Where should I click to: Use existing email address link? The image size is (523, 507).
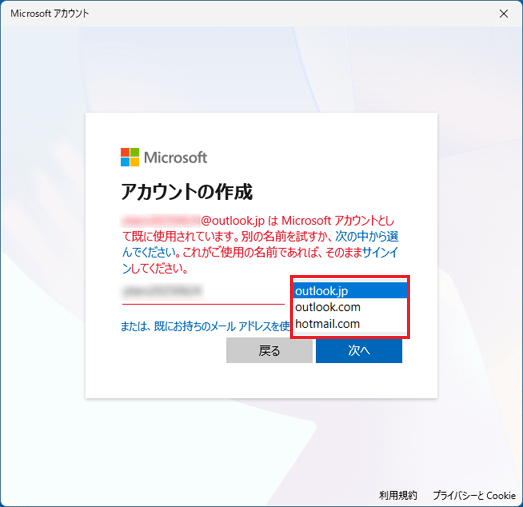click(x=205, y=326)
